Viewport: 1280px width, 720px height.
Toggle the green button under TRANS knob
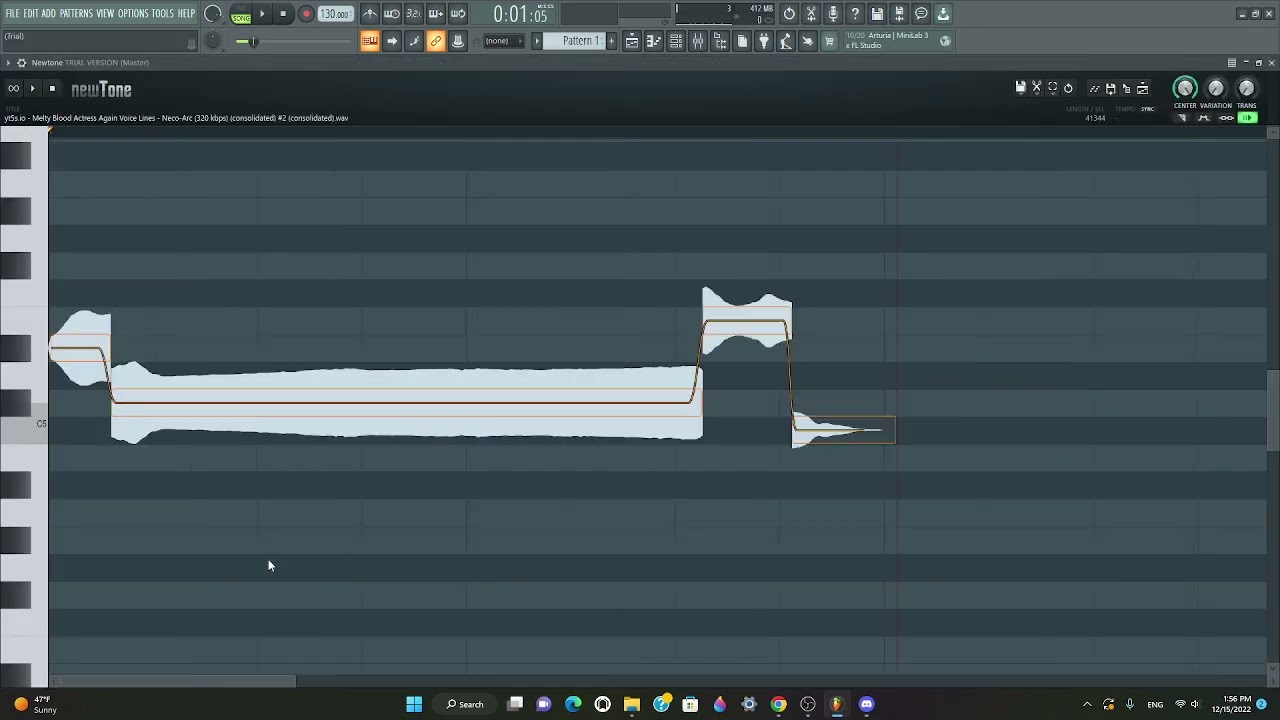pyautogui.click(x=1247, y=118)
